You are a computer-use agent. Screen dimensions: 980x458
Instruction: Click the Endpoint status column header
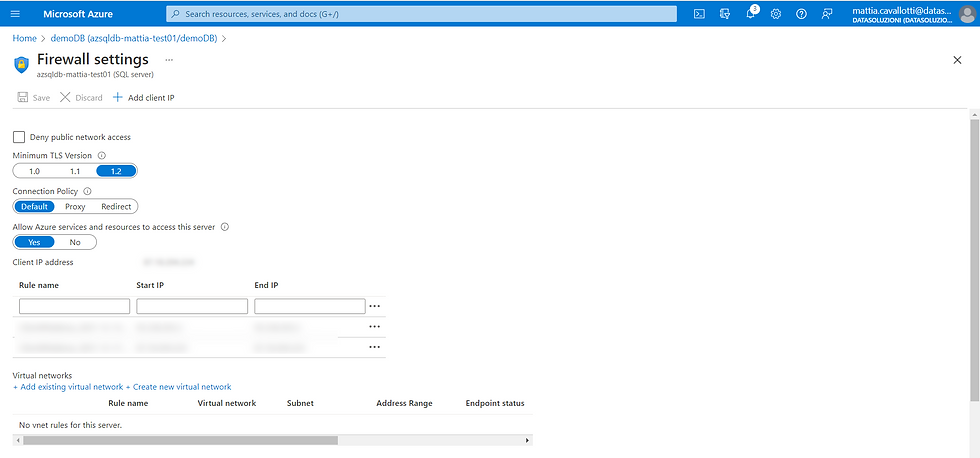[x=495, y=403]
